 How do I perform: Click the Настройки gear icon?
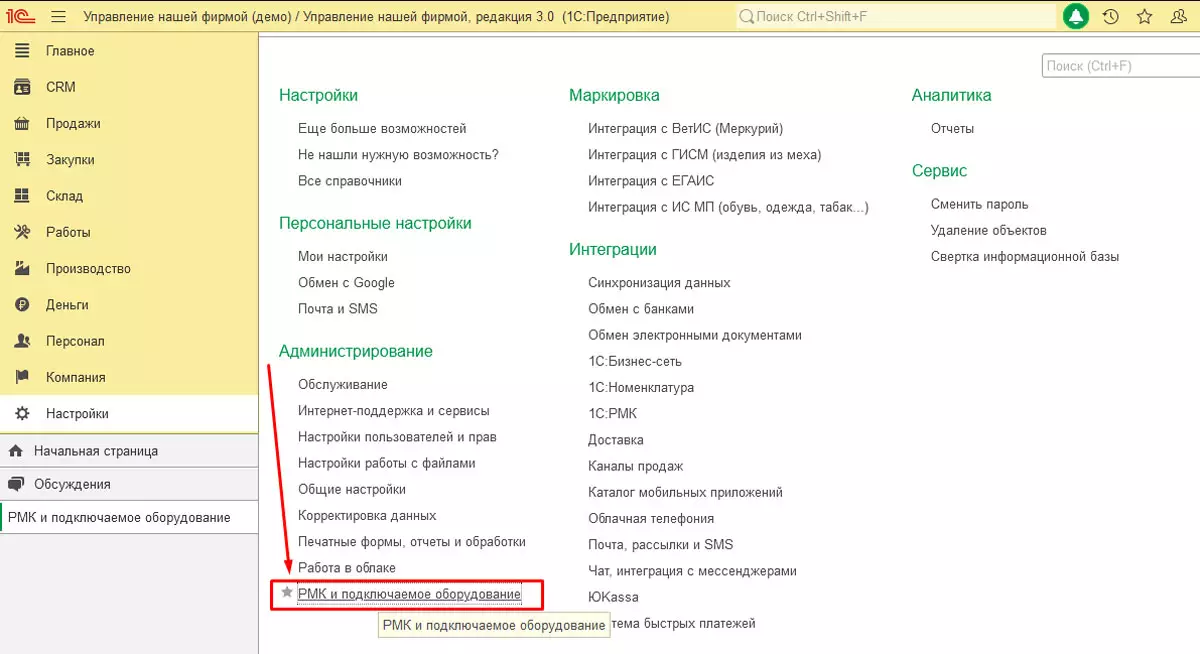[22, 413]
